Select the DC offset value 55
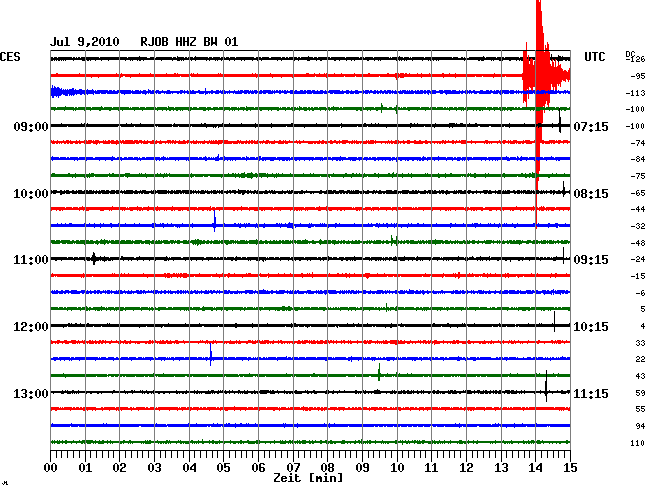The image size is (650, 494). (x=640, y=409)
